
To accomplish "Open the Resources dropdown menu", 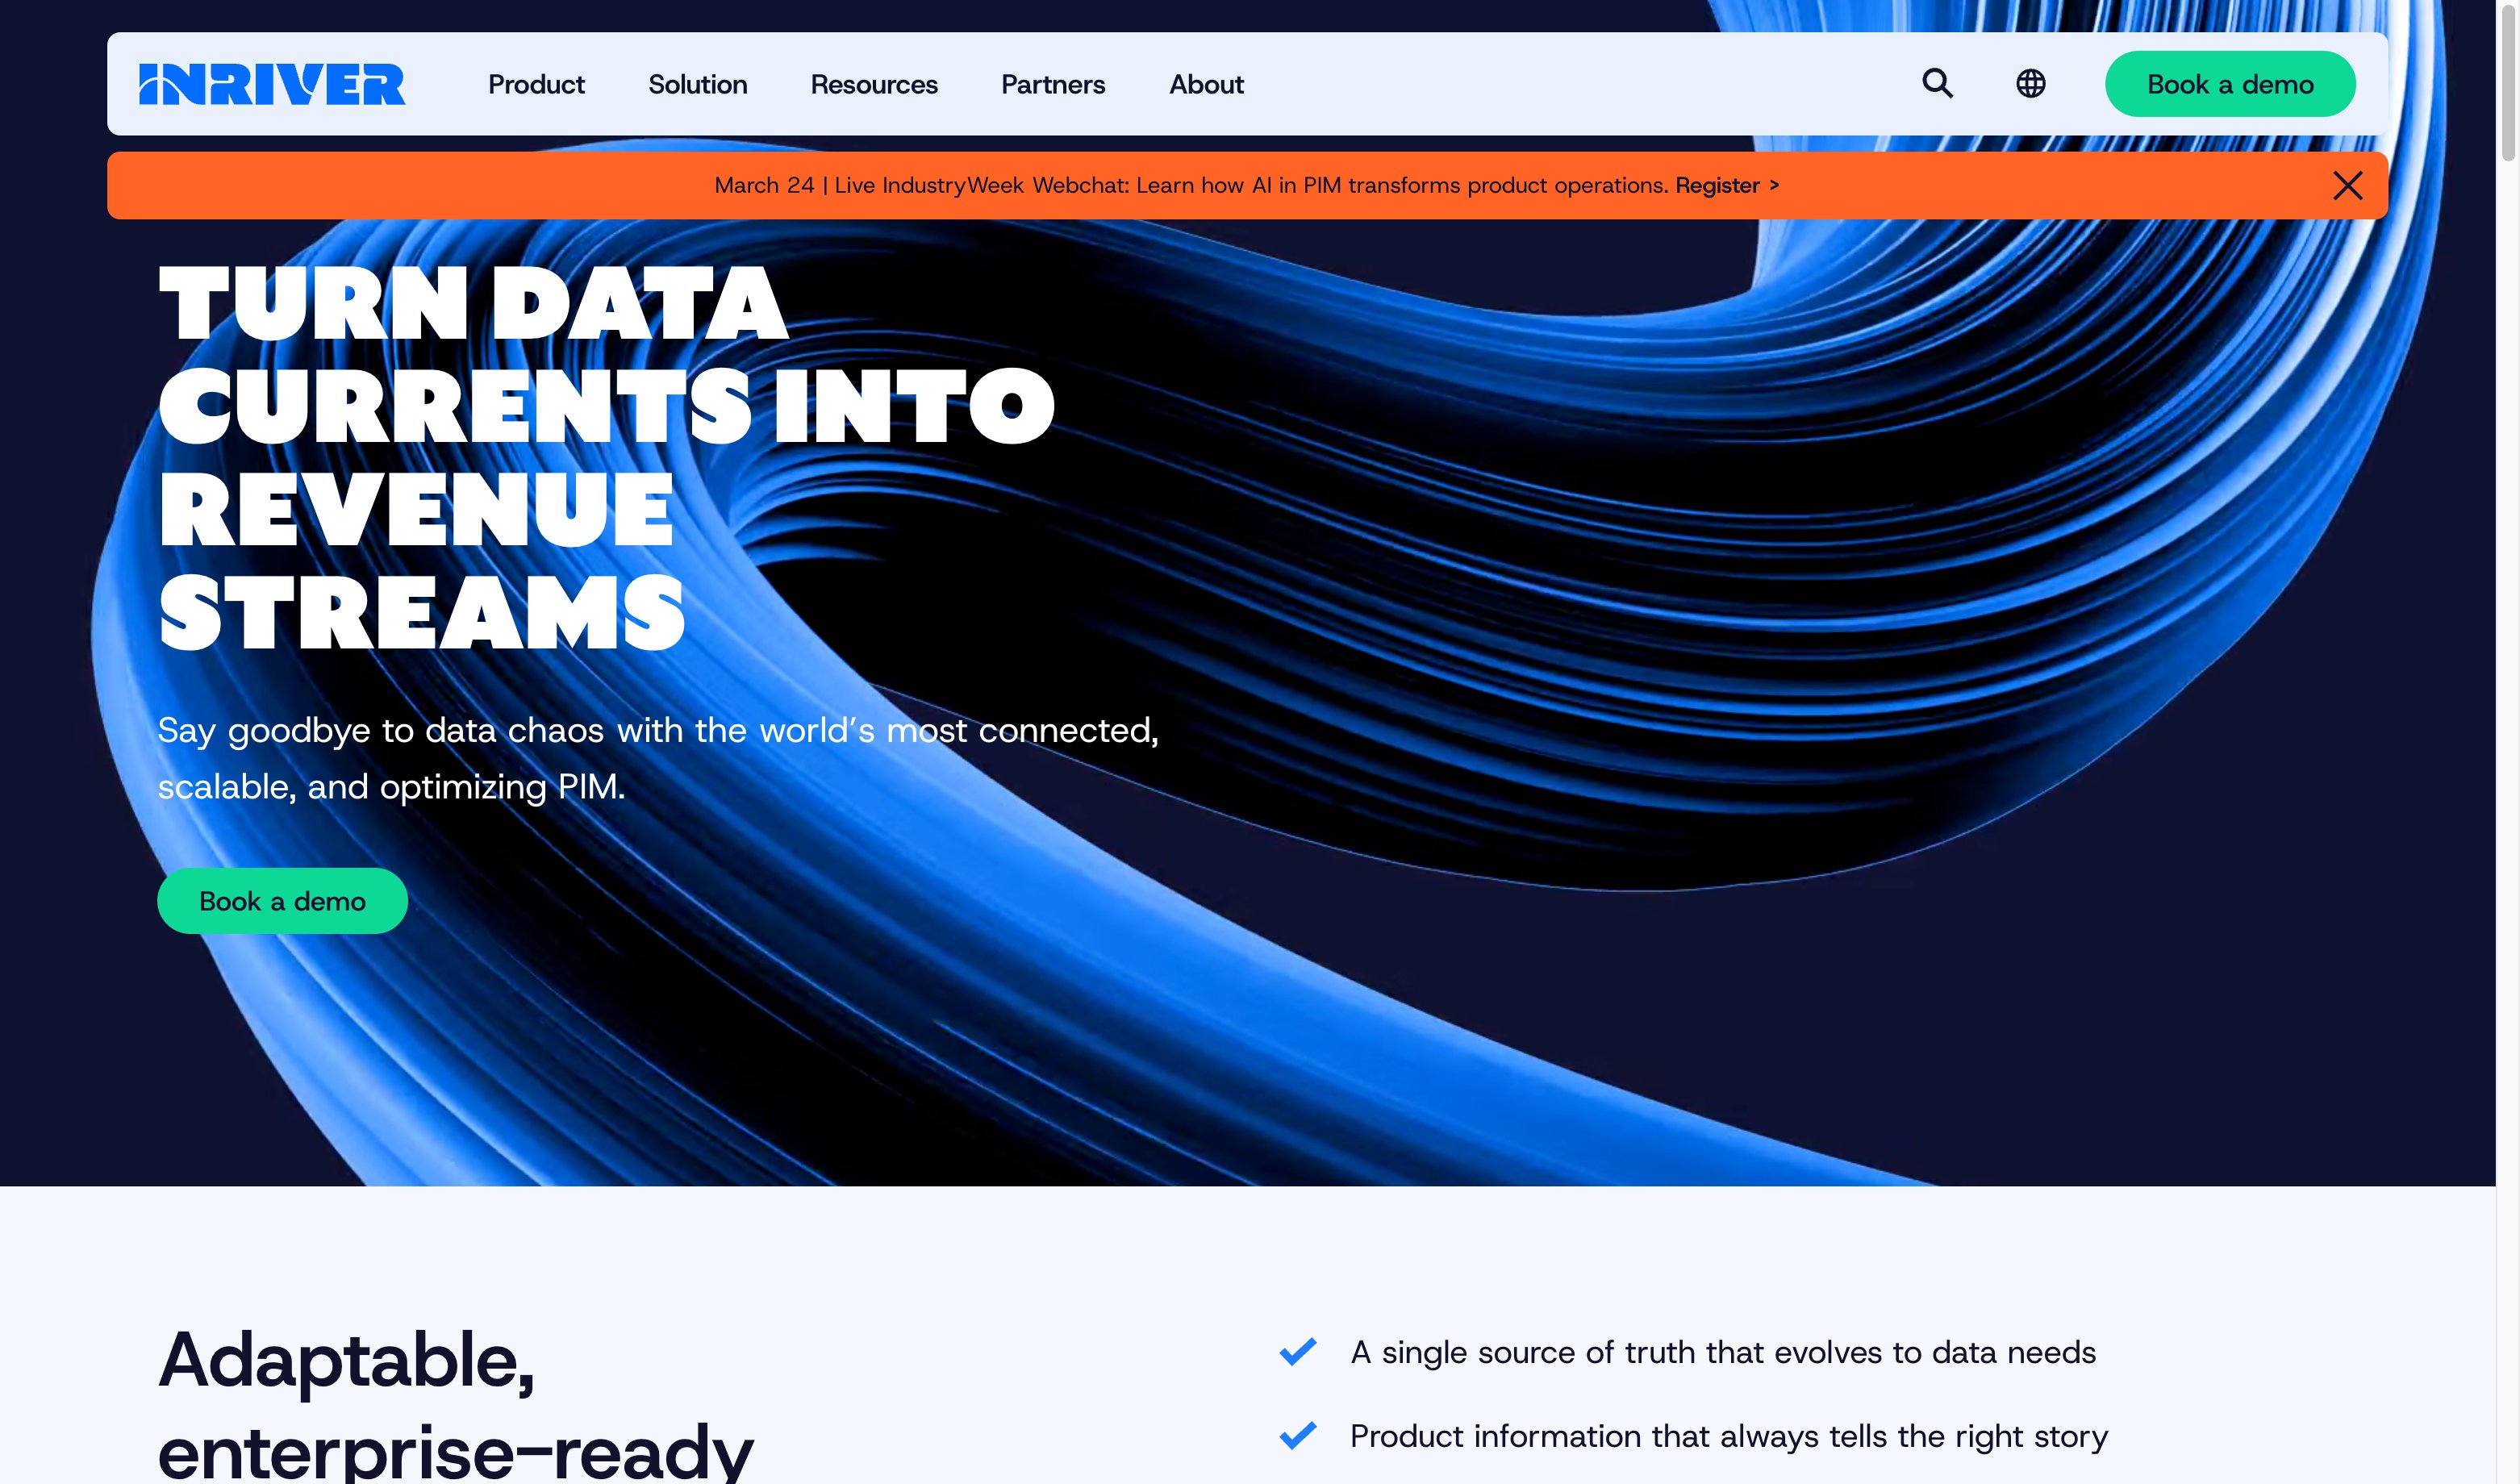I will coord(873,84).
